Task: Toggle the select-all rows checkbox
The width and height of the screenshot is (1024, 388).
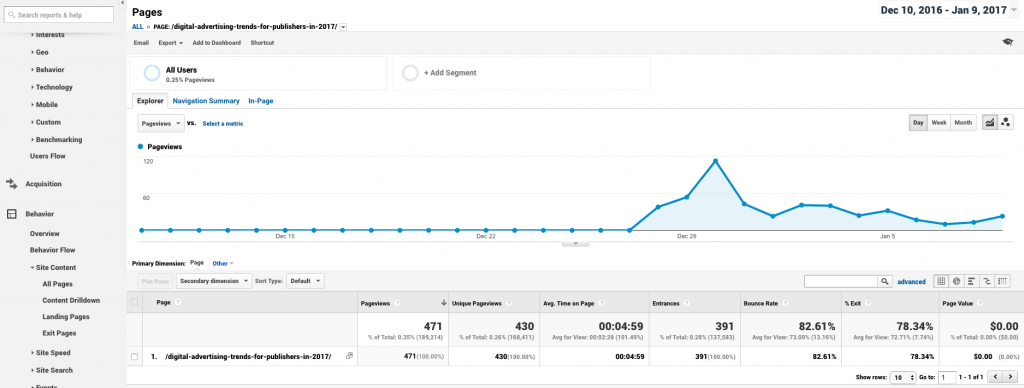Action: tap(135, 302)
